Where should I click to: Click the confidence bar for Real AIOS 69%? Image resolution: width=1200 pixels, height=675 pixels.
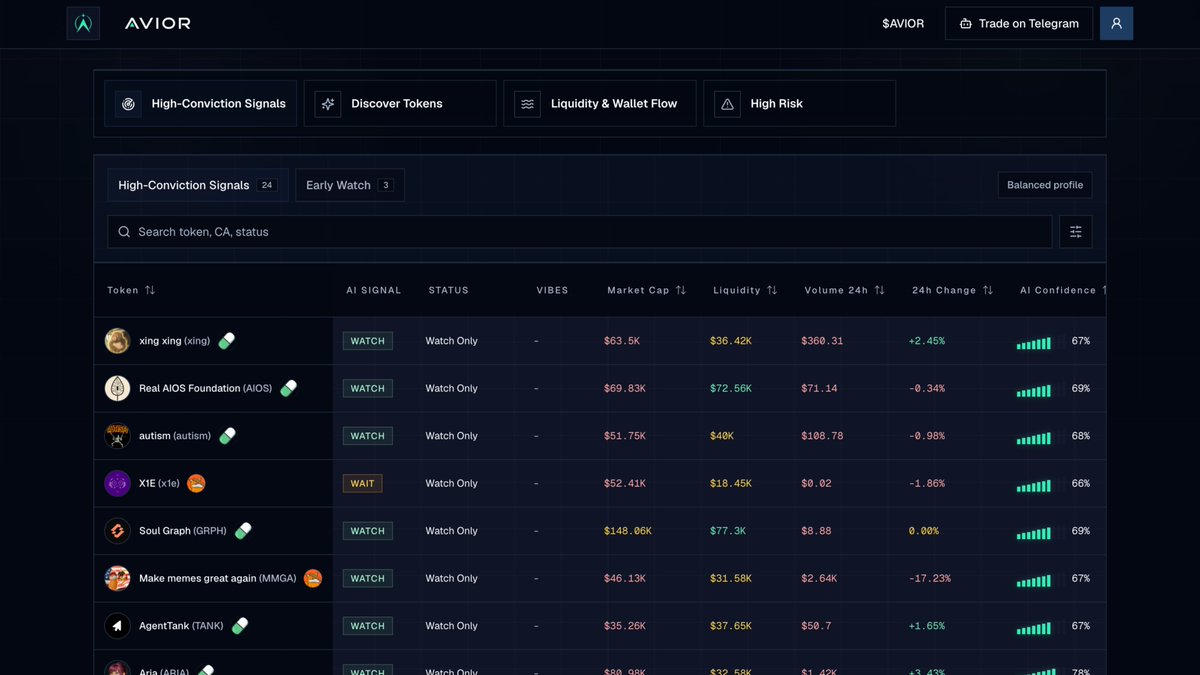pos(1034,391)
